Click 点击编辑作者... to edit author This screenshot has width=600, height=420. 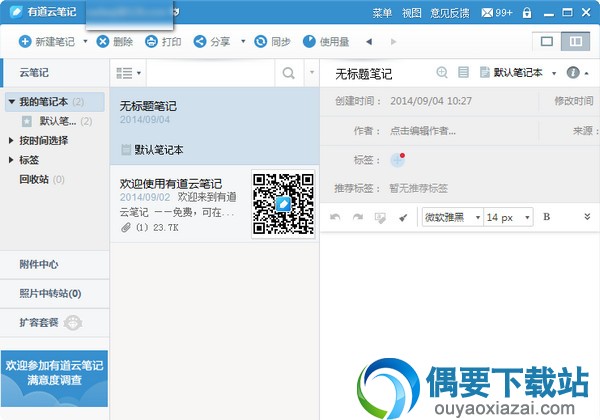(x=422, y=131)
